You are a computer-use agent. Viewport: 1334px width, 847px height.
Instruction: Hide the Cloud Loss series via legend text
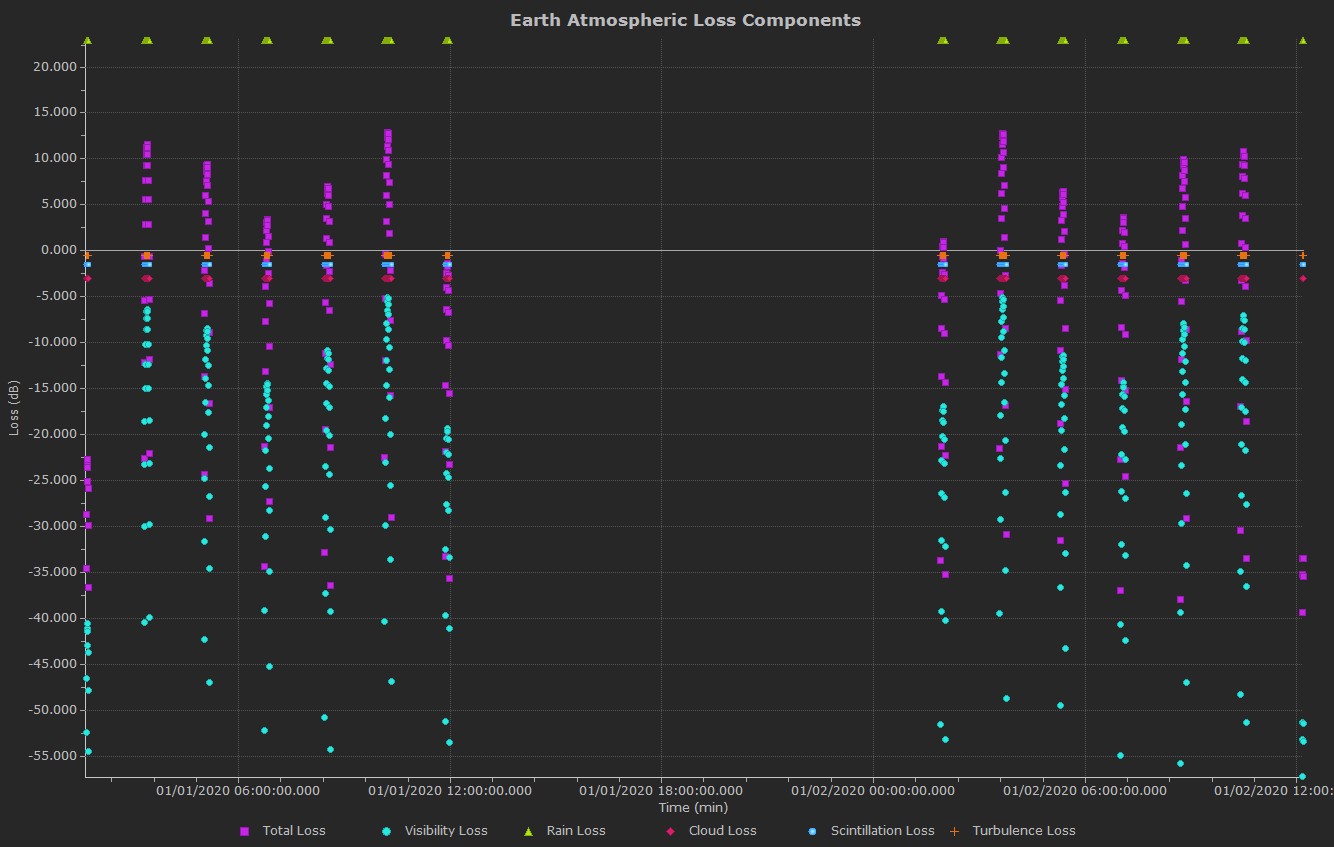coord(722,831)
